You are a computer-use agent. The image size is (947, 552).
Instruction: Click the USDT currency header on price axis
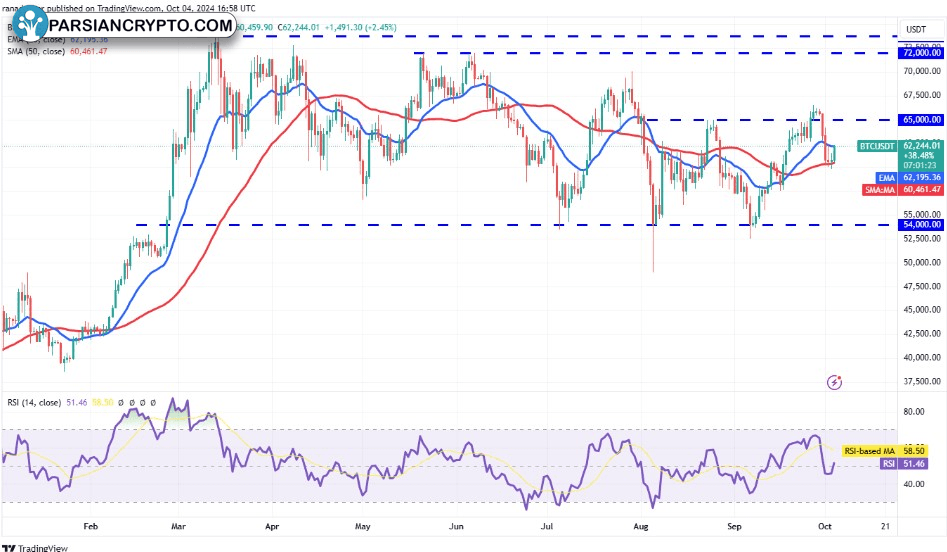[916, 29]
